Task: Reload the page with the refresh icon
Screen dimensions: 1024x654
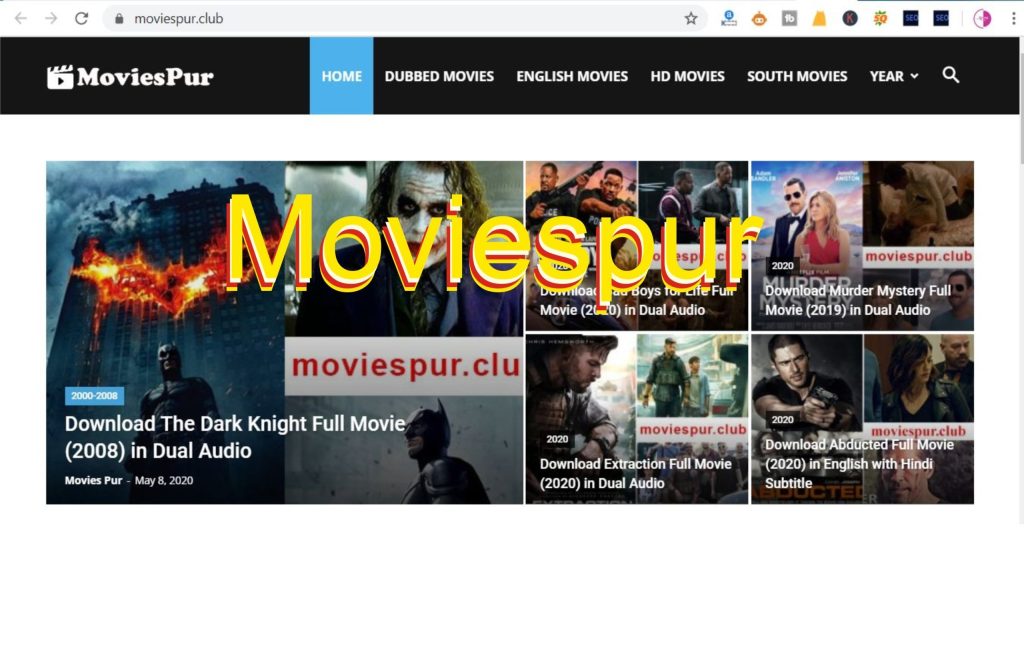Action: coord(82,18)
